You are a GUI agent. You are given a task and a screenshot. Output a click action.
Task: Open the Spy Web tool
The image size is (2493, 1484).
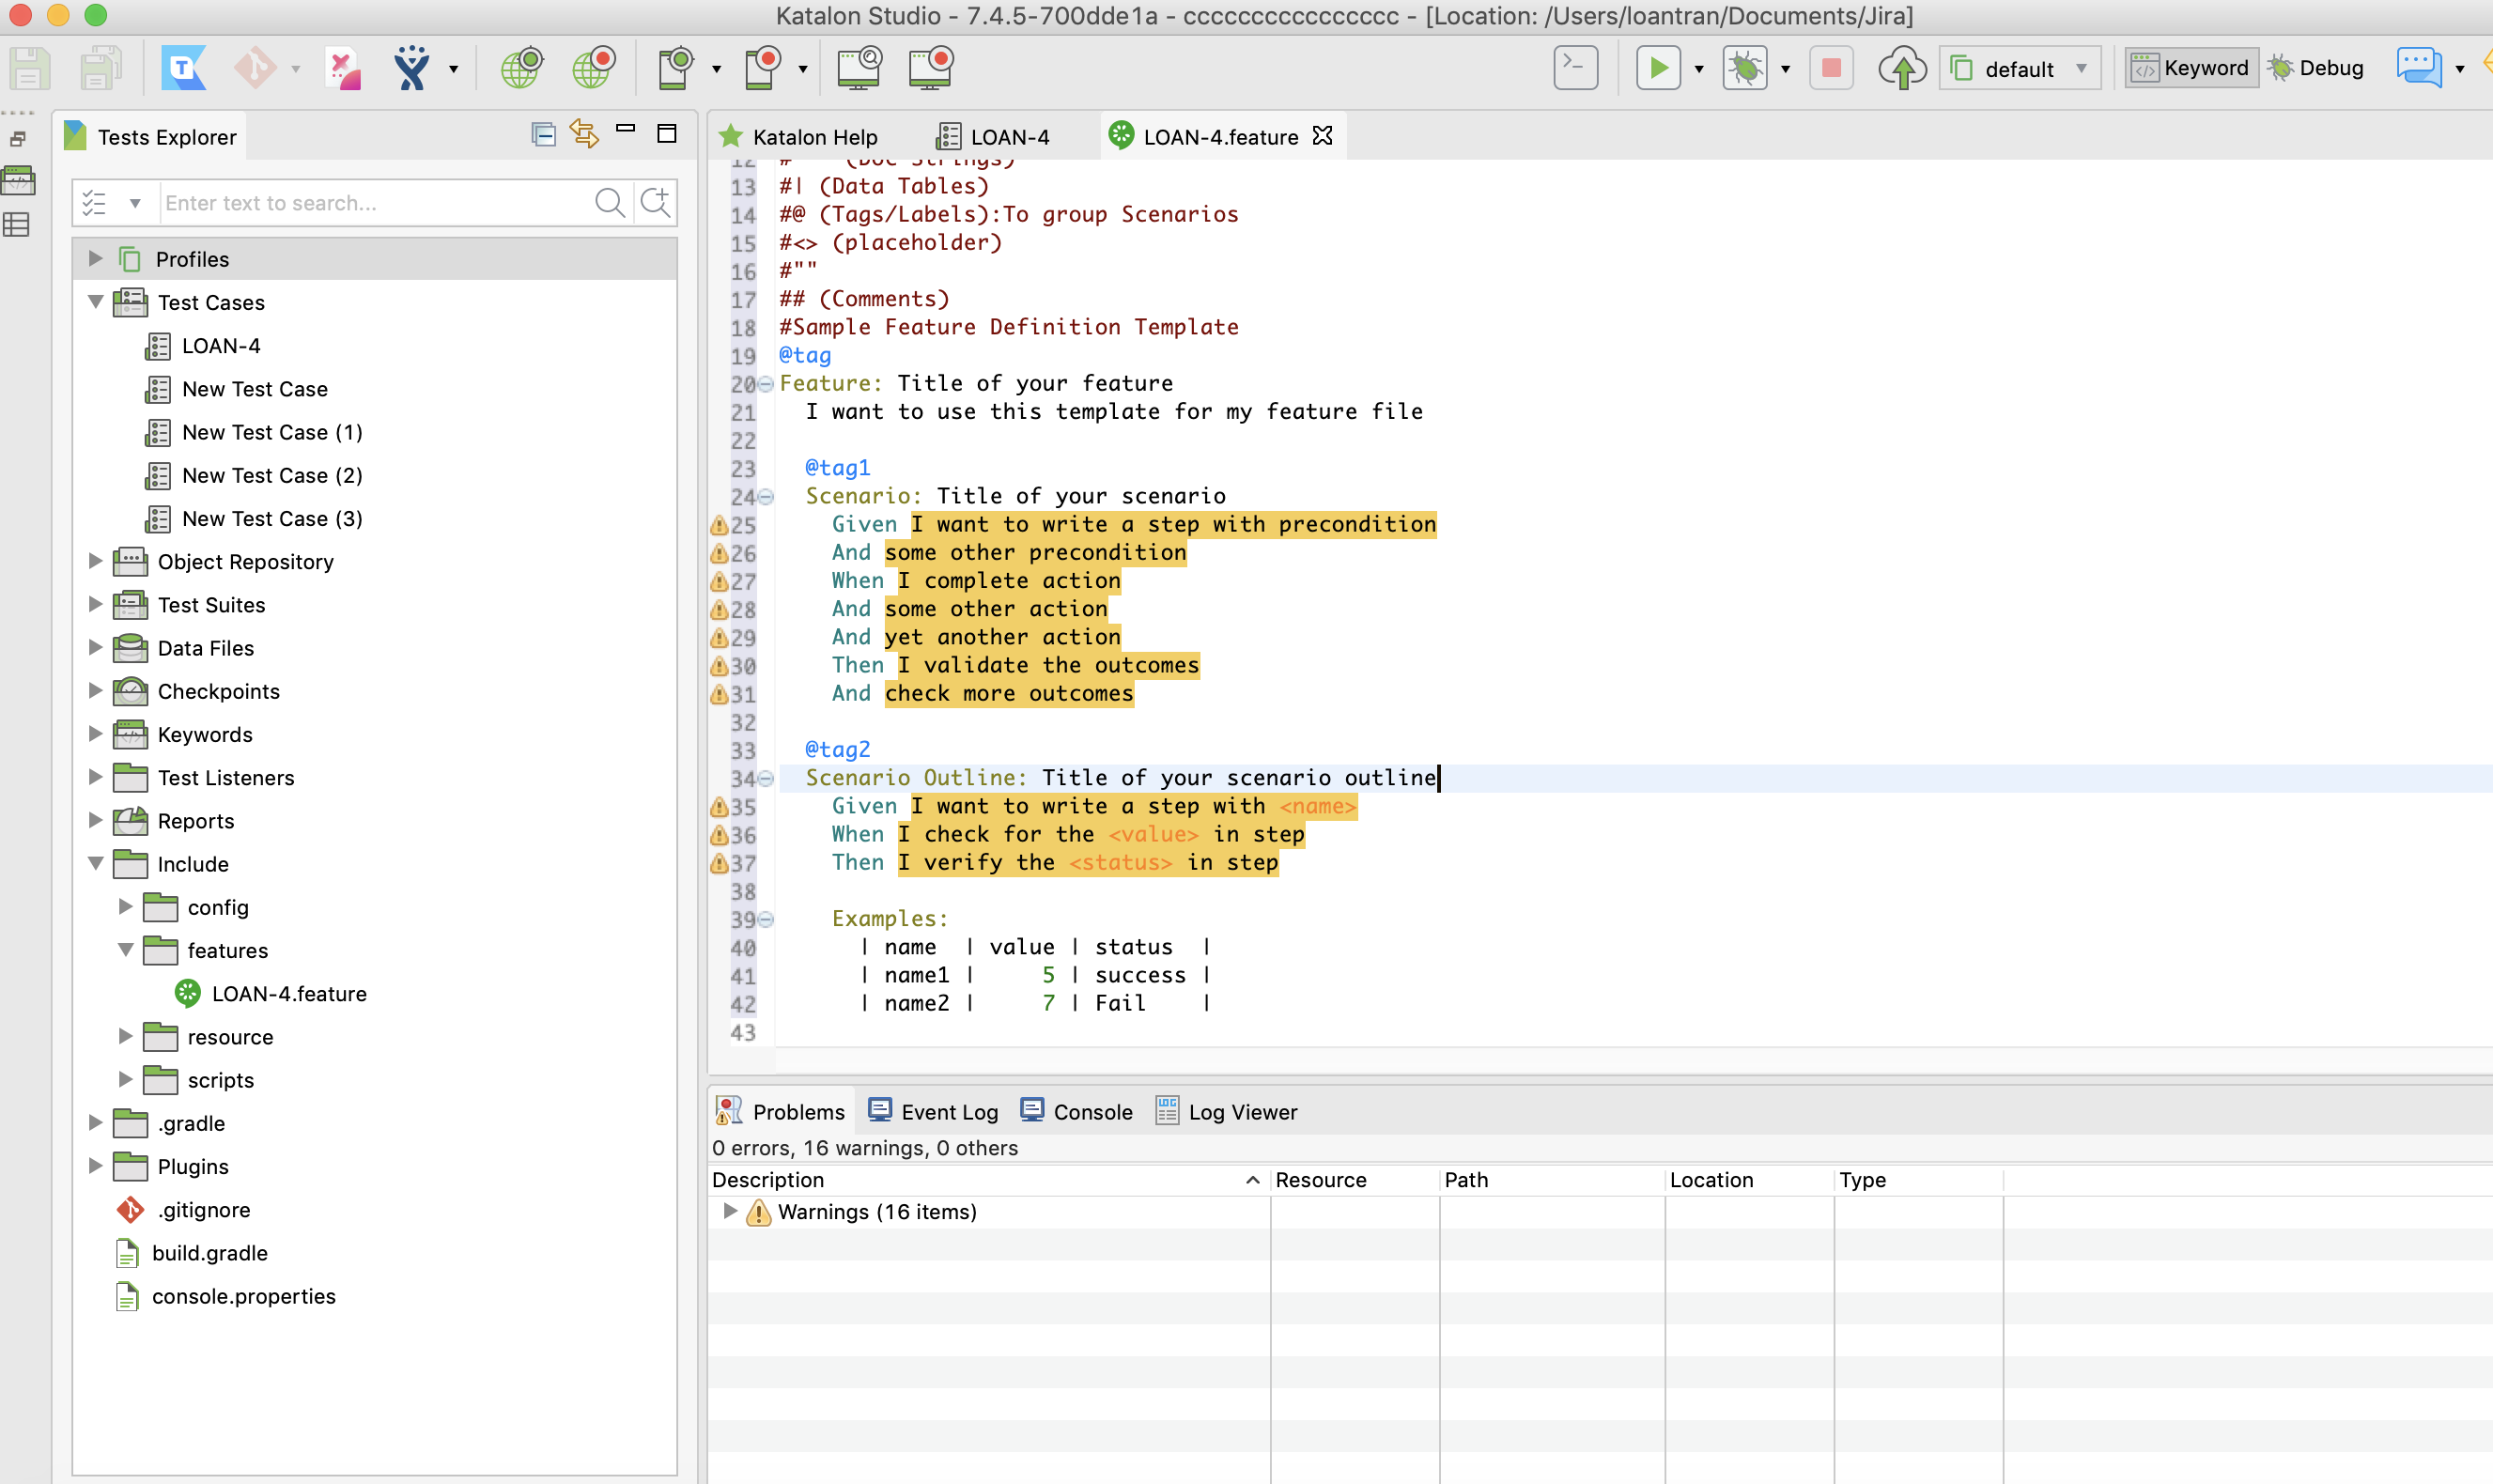[x=520, y=67]
